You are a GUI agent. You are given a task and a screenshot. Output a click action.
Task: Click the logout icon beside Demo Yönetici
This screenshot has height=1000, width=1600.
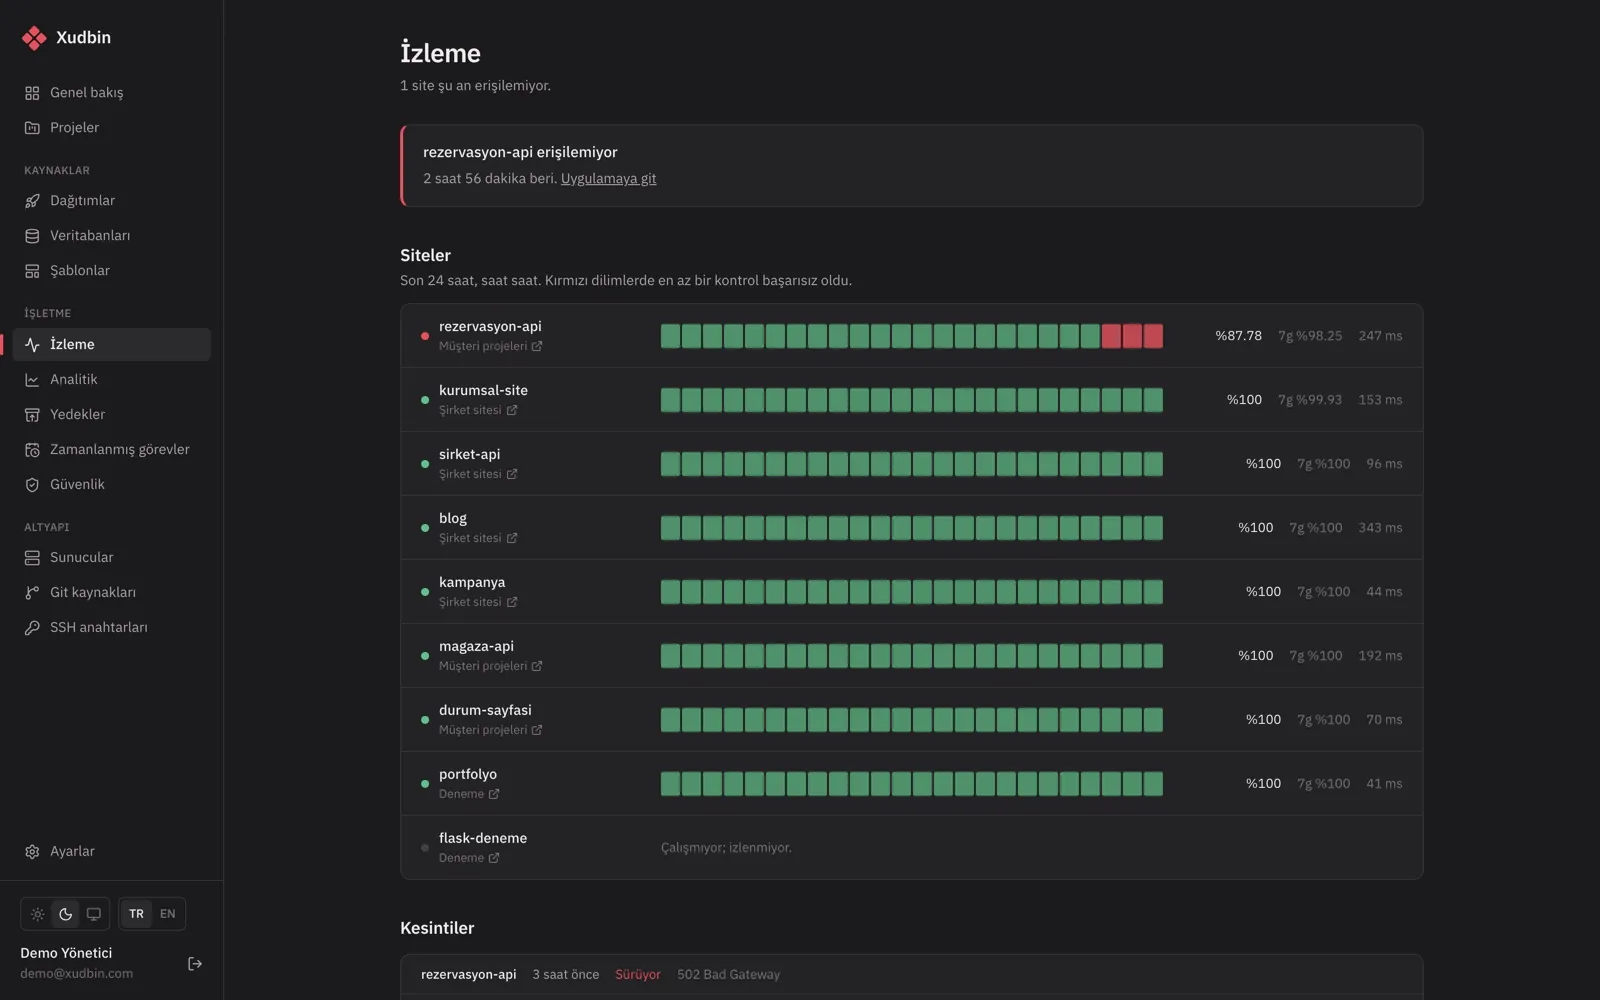(195, 964)
